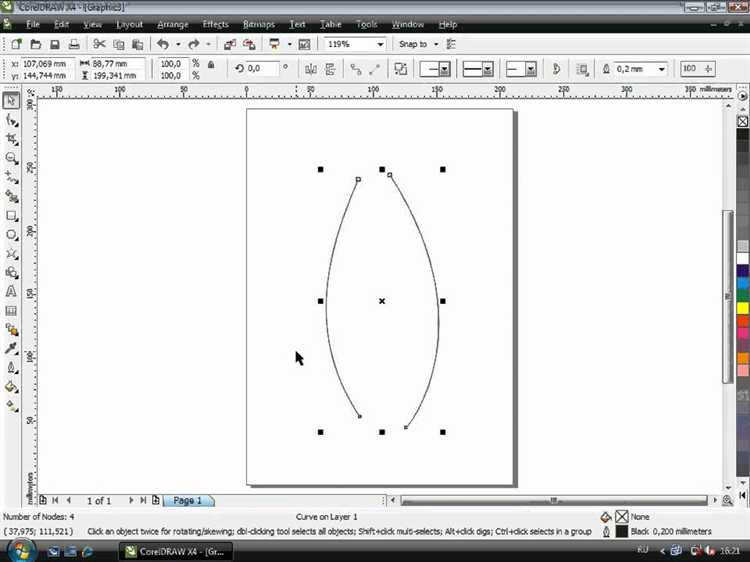Click Mirror vertically button

tap(330, 69)
